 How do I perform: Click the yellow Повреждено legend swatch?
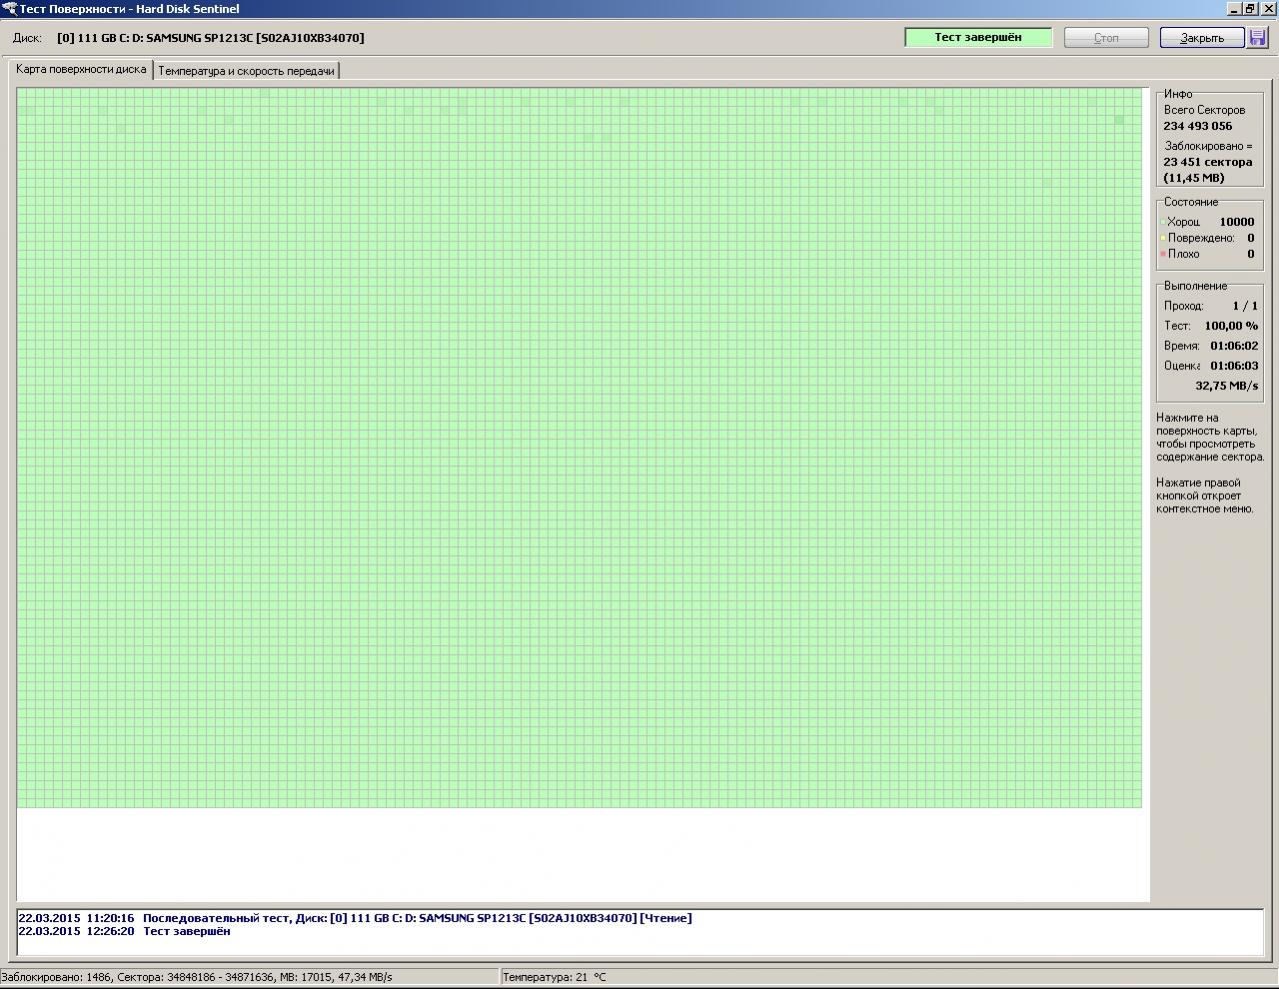click(1162, 238)
